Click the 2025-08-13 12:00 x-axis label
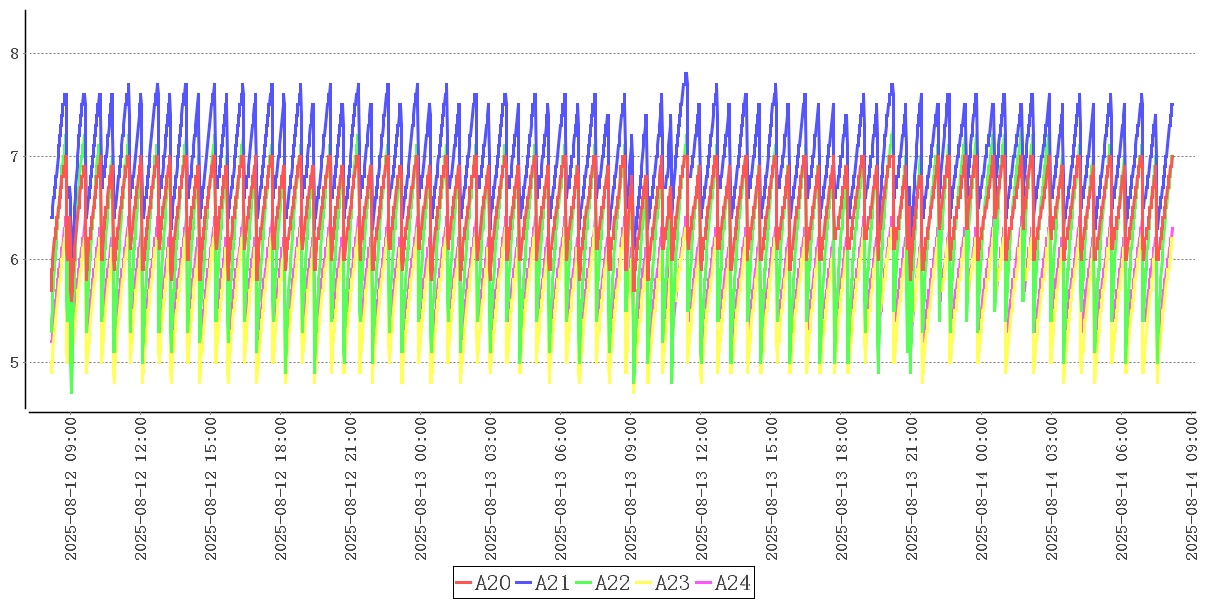1207x600 pixels. (x=702, y=489)
